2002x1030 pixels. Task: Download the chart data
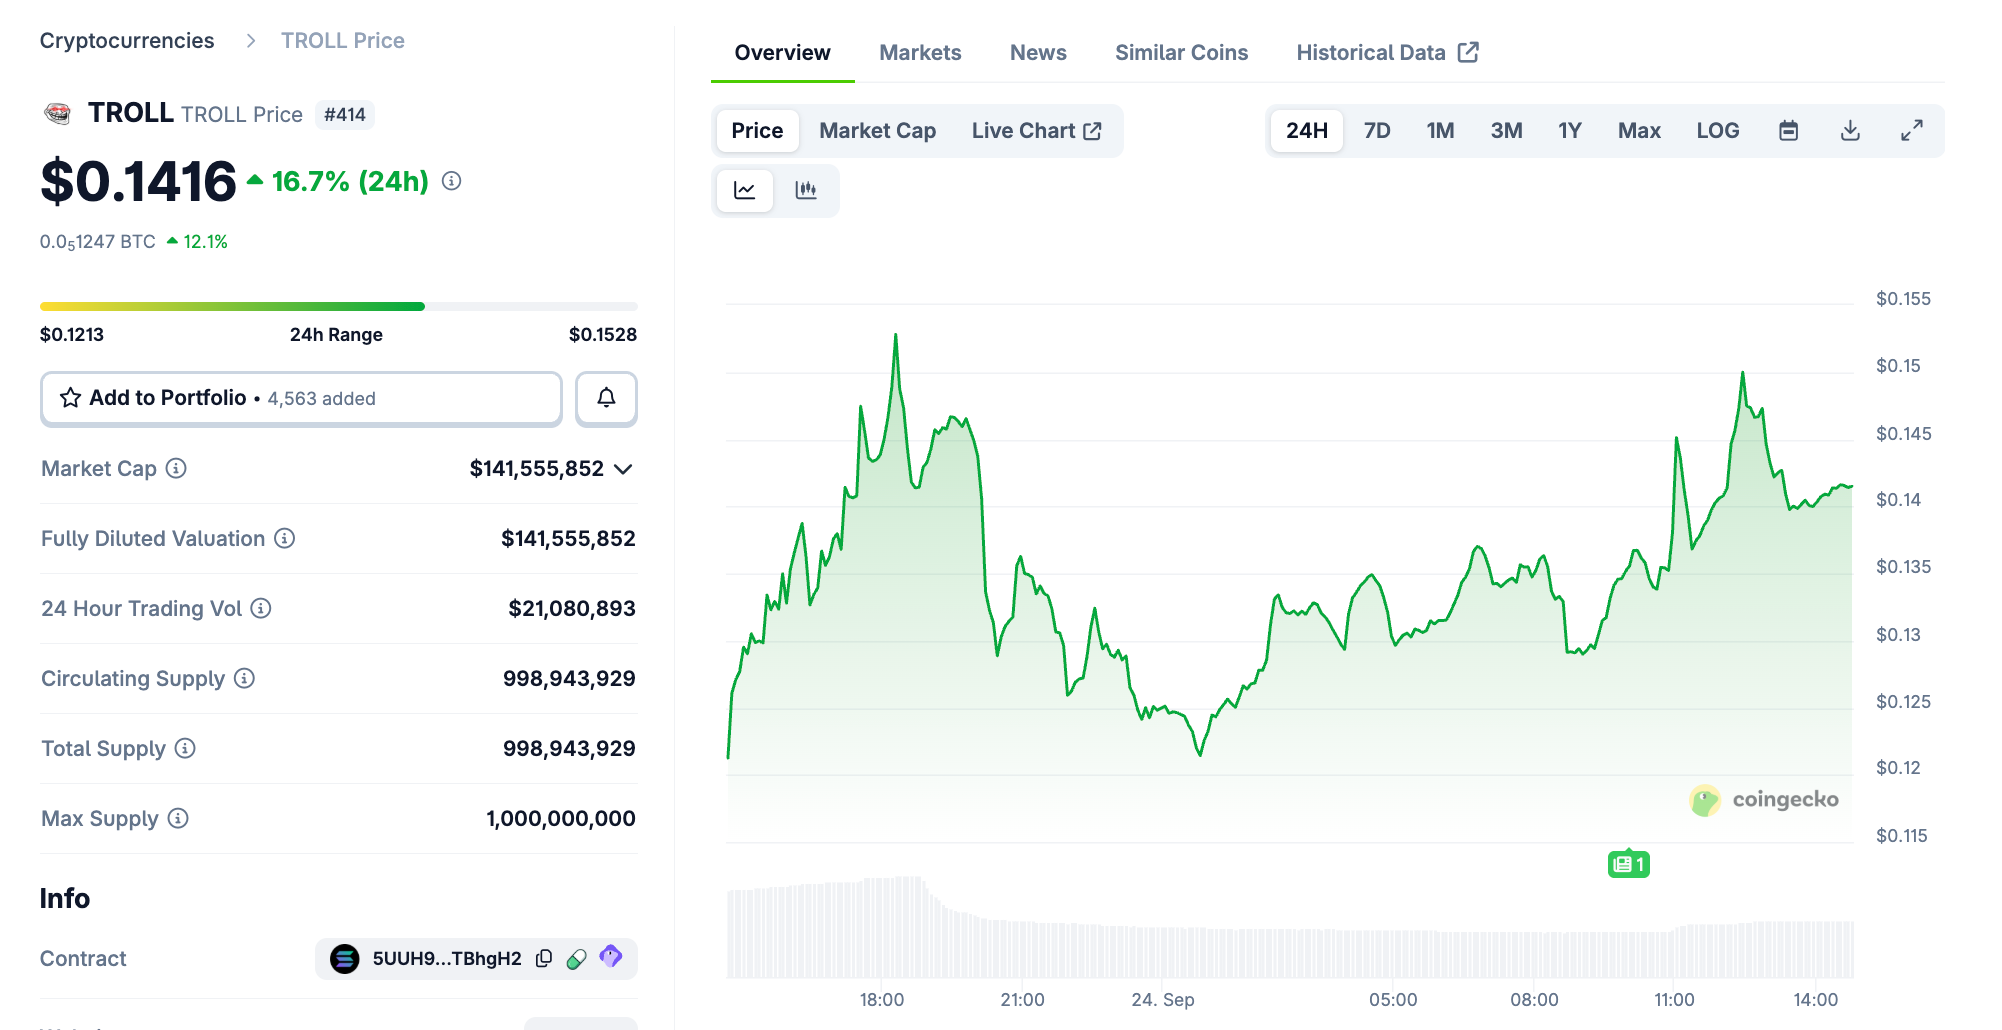pos(1850,131)
